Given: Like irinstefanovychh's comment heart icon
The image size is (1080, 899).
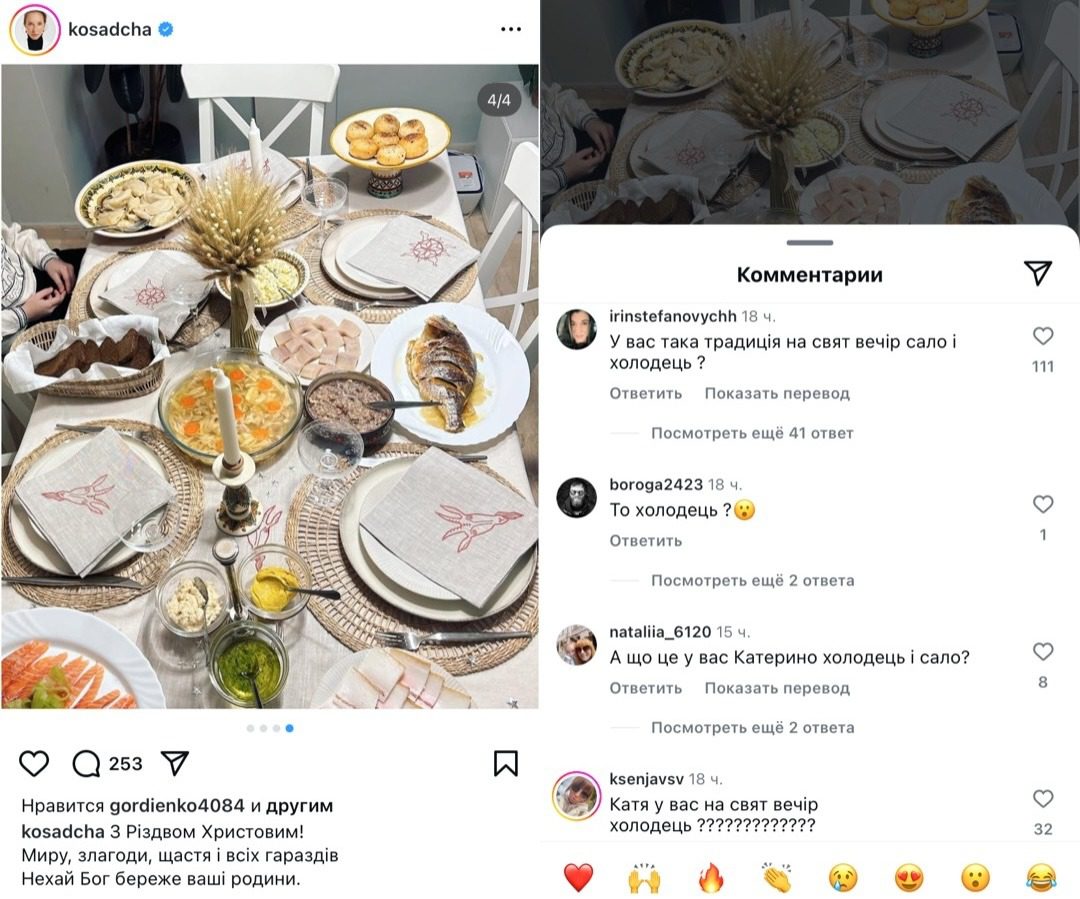Looking at the screenshot, I should click(x=1043, y=338).
